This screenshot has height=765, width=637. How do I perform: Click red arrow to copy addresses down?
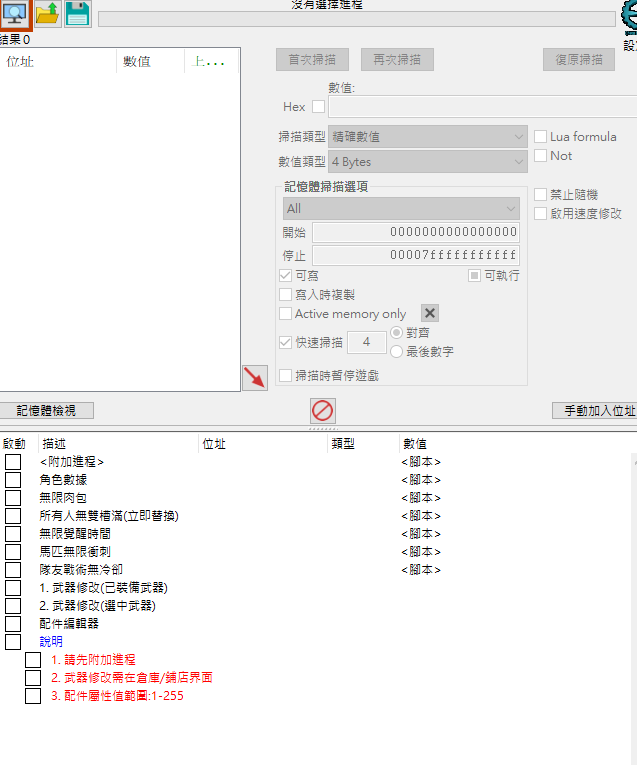point(255,378)
